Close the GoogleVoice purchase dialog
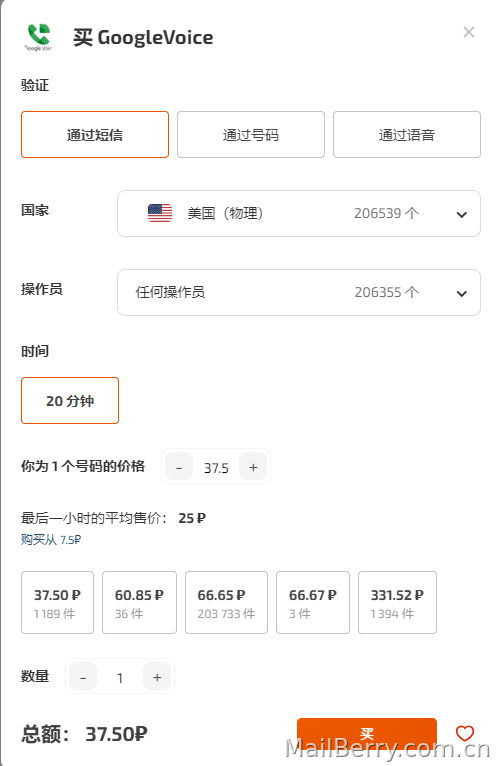497x766 pixels. tap(469, 32)
